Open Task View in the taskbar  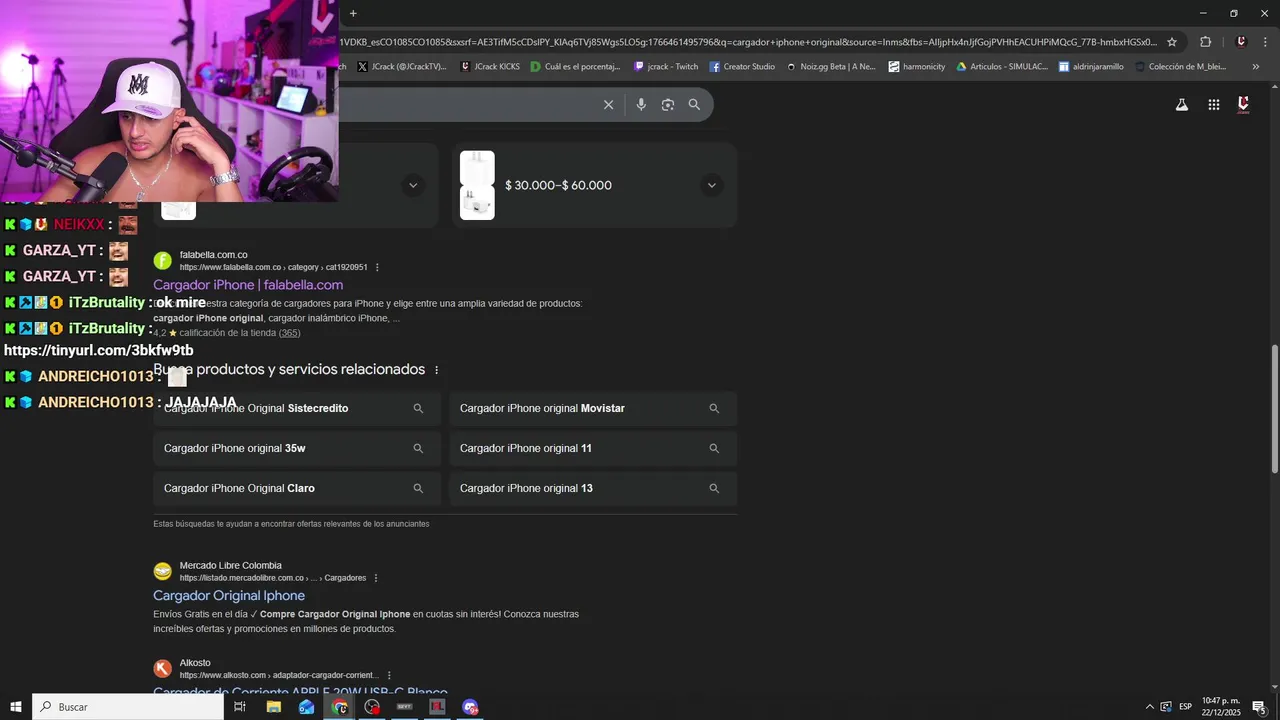240,707
